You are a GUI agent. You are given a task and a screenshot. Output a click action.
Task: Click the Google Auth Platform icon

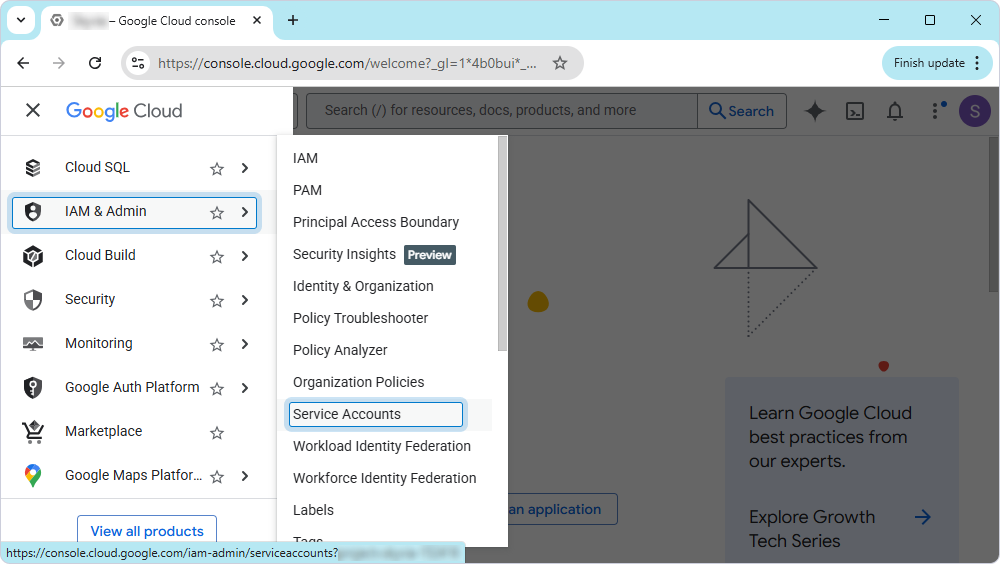[x=33, y=388]
